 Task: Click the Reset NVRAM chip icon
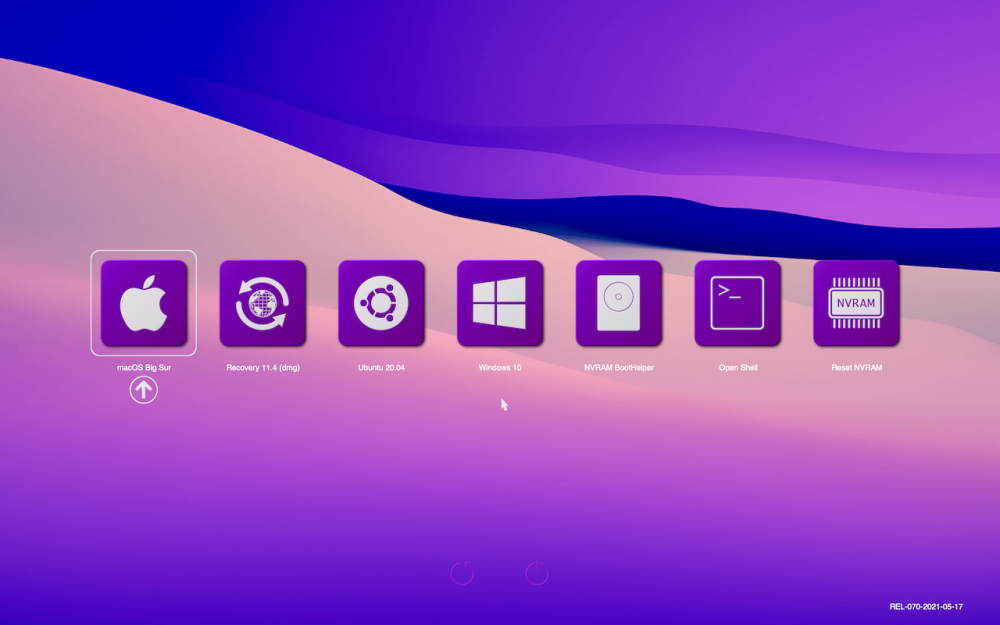856,303
